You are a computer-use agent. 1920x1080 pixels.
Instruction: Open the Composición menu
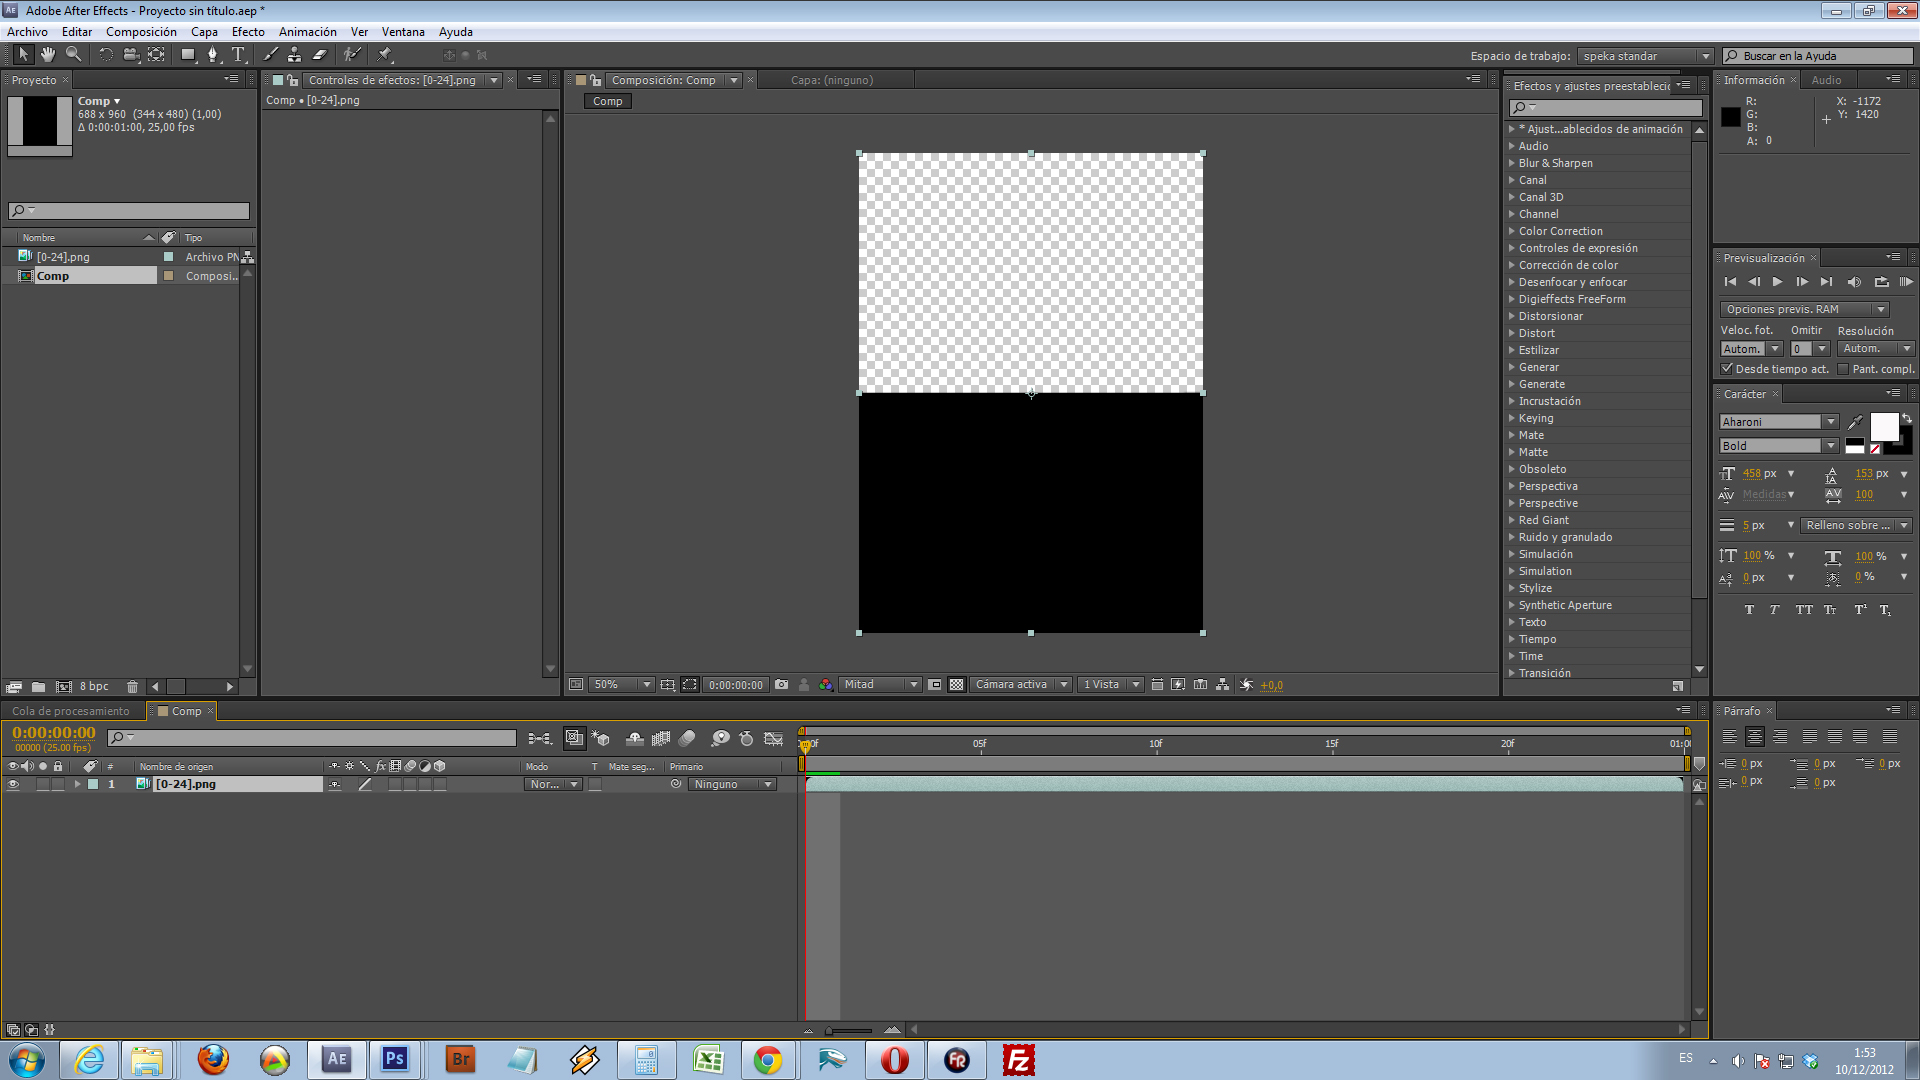(141, 32)
